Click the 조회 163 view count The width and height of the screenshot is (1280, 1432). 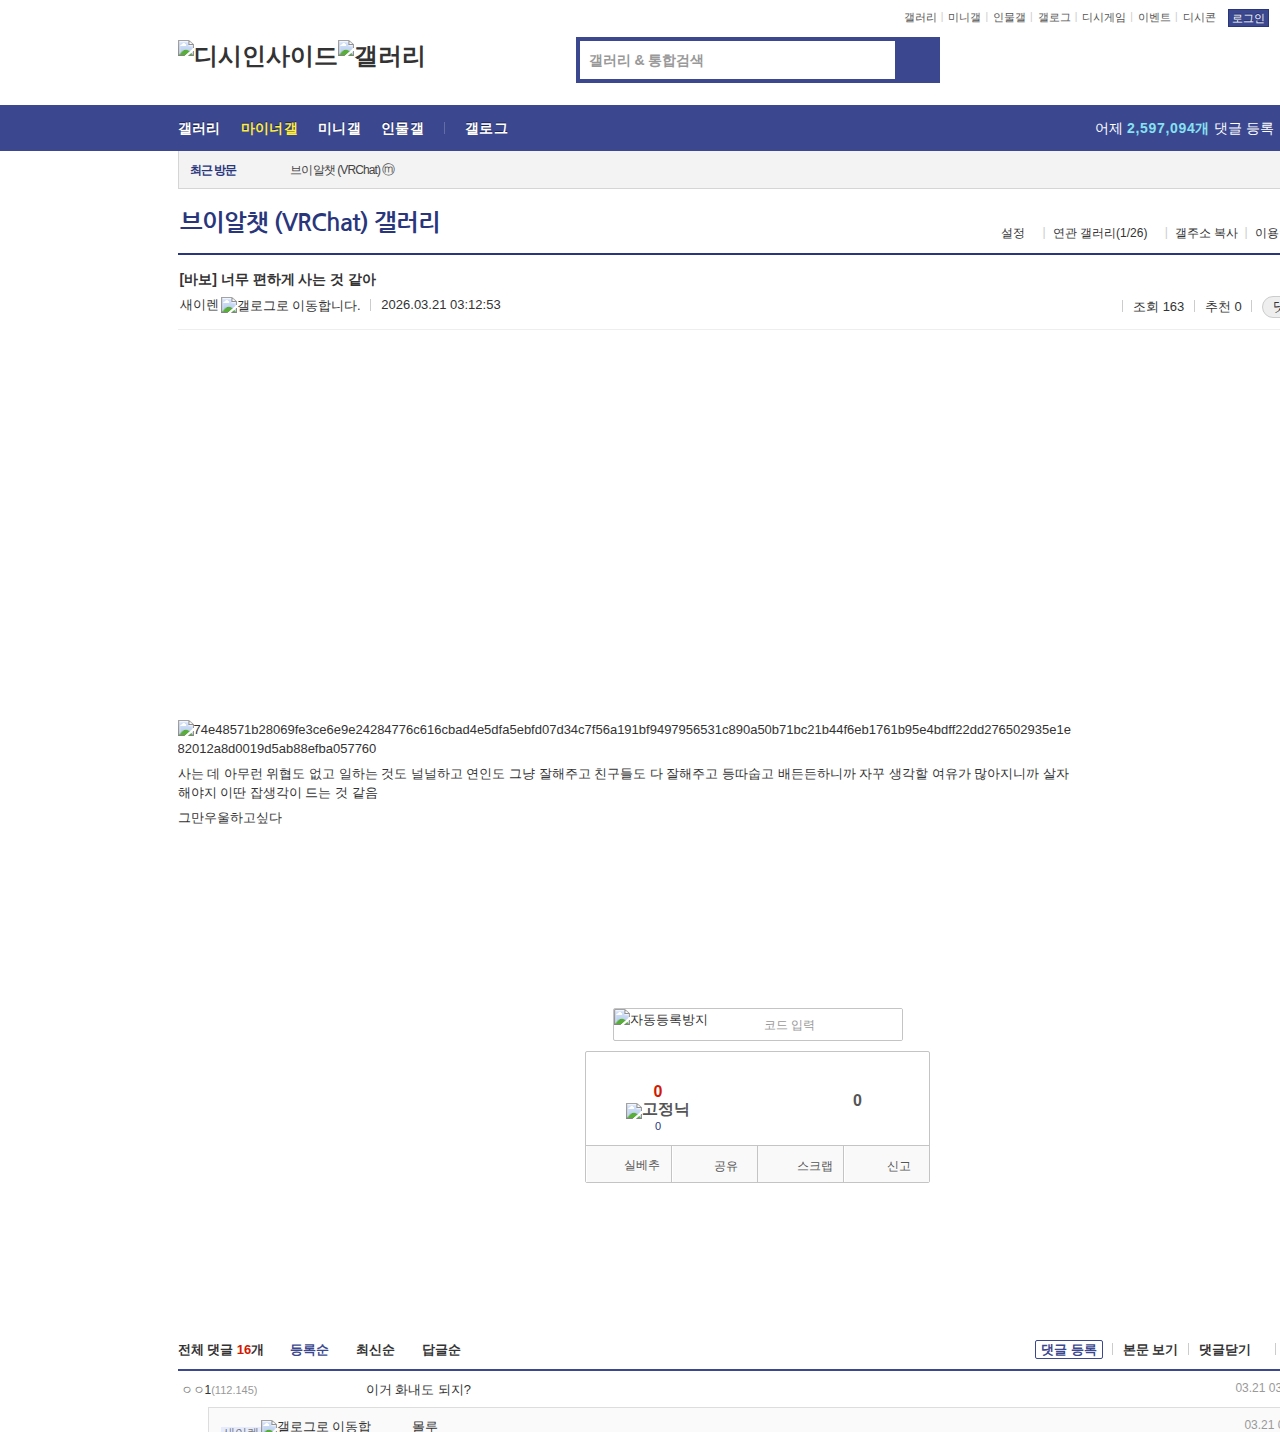[1158, 307]
